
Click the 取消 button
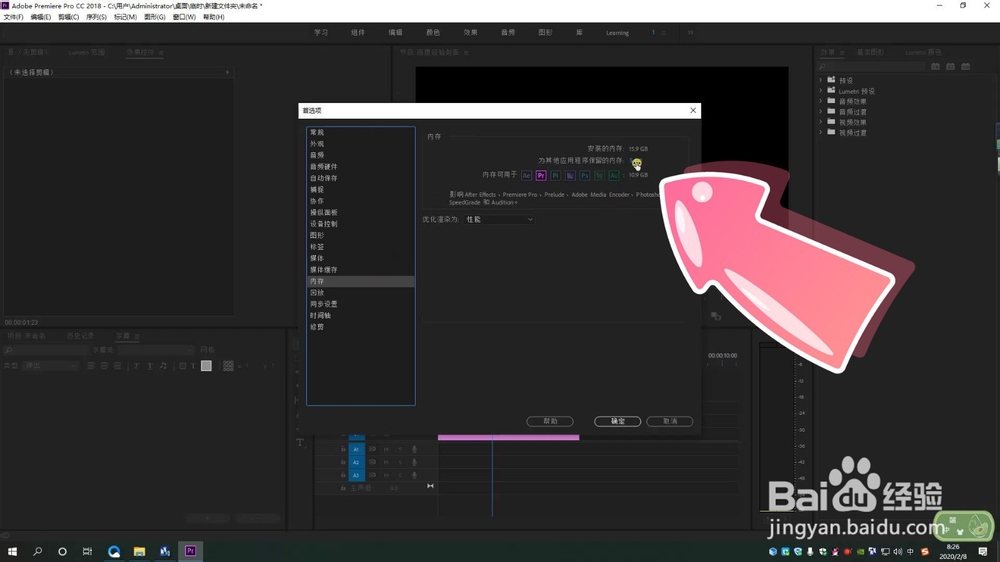coord(670,421)
